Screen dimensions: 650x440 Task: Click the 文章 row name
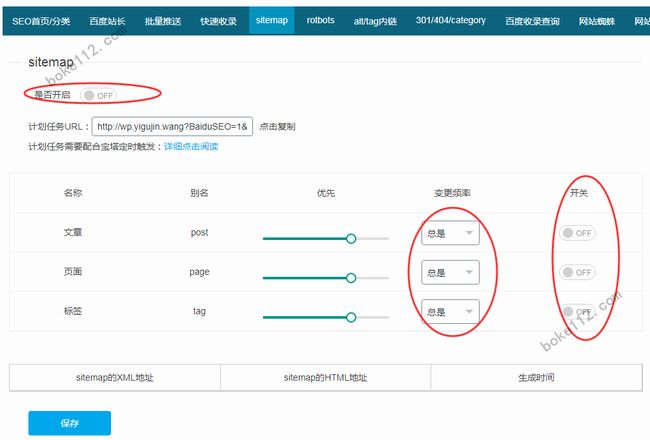(x=73, y=232)
